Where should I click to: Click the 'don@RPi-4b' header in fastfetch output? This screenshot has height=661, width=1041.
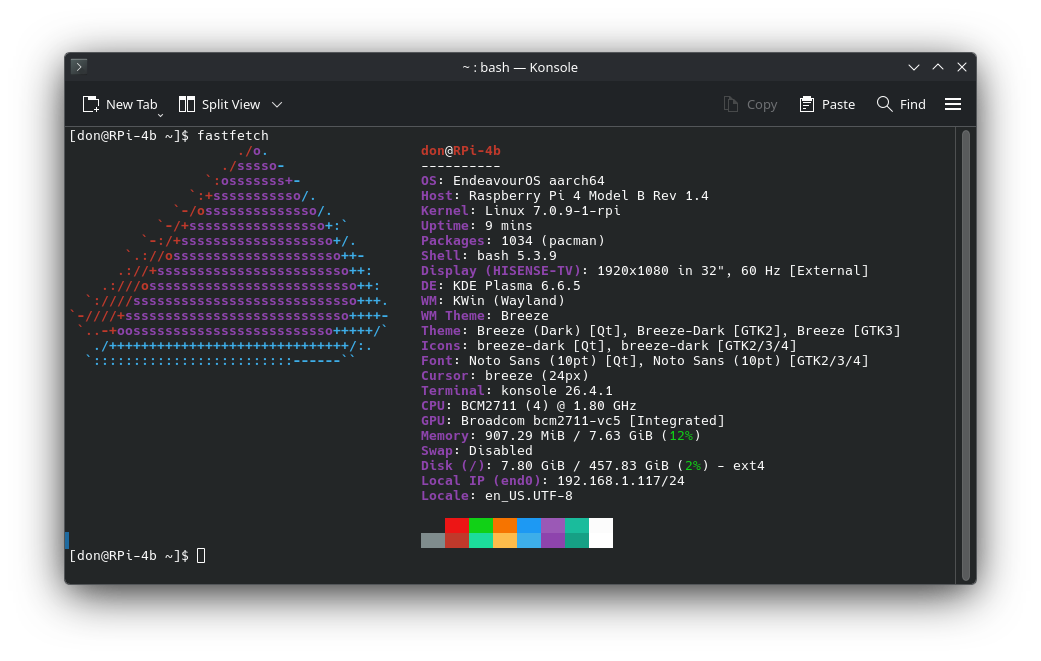coord(461,151)
